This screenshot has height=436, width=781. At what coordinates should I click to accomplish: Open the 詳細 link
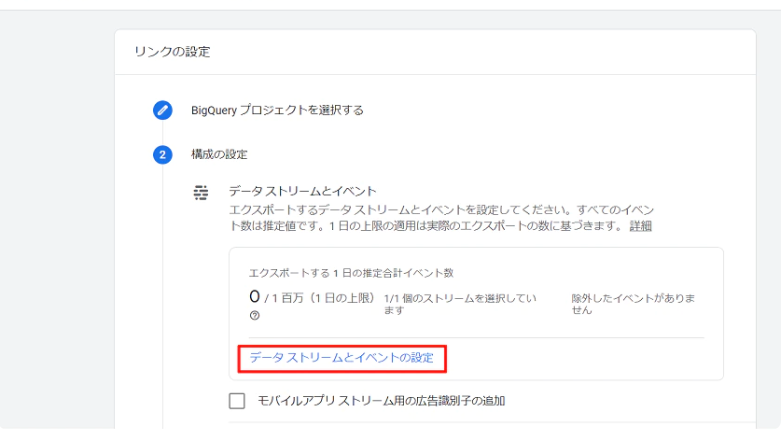(641, 226)
